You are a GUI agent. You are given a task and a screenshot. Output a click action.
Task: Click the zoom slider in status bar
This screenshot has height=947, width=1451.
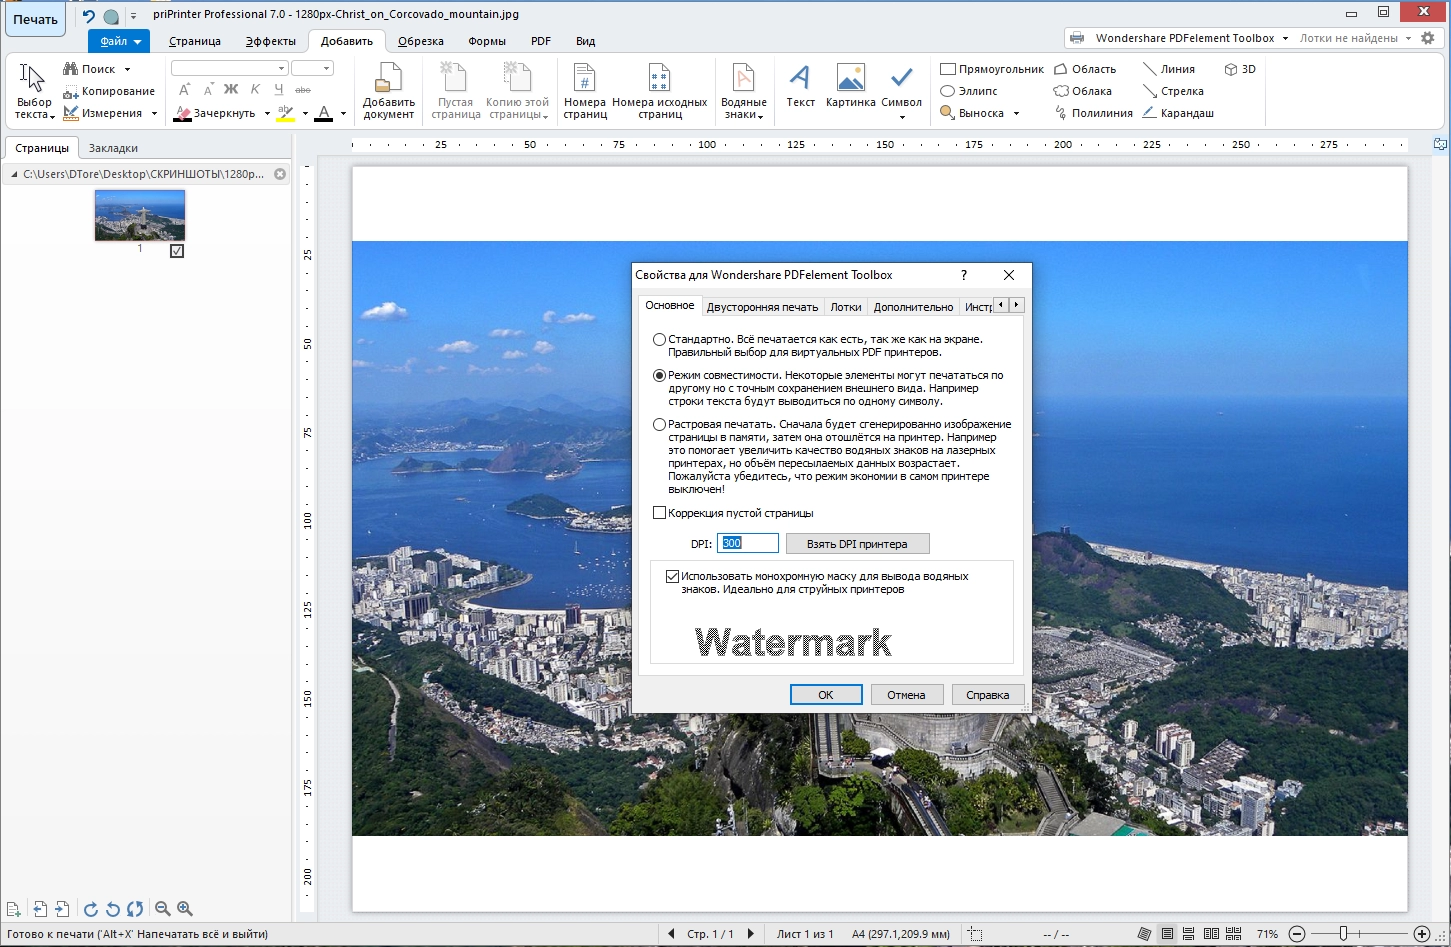(1343, 934)
